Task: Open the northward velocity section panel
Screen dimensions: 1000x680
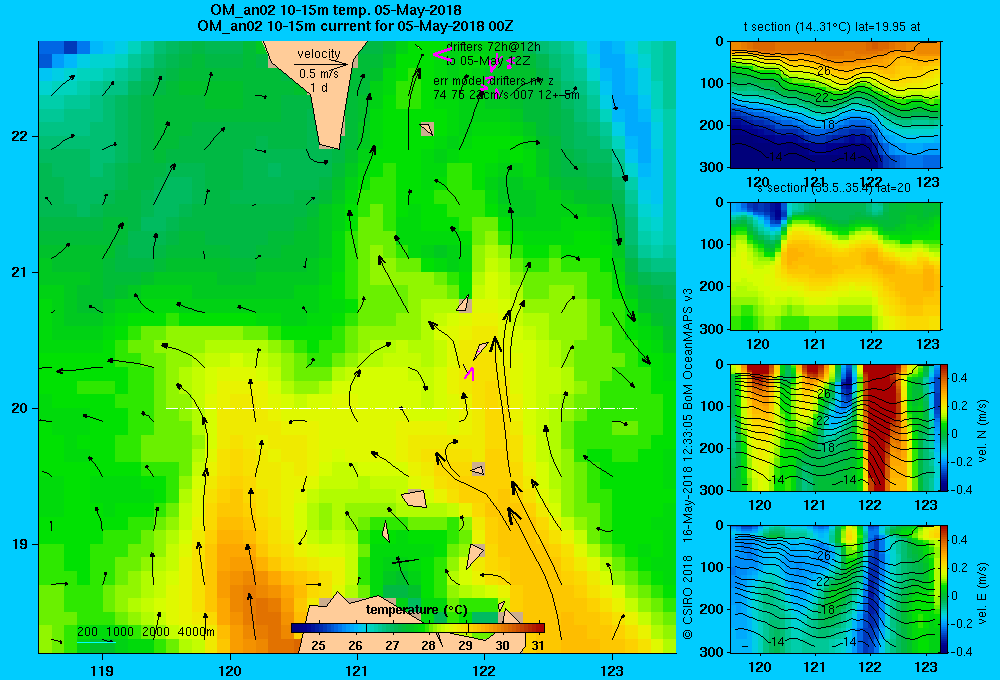Action: tap(835, 427)
